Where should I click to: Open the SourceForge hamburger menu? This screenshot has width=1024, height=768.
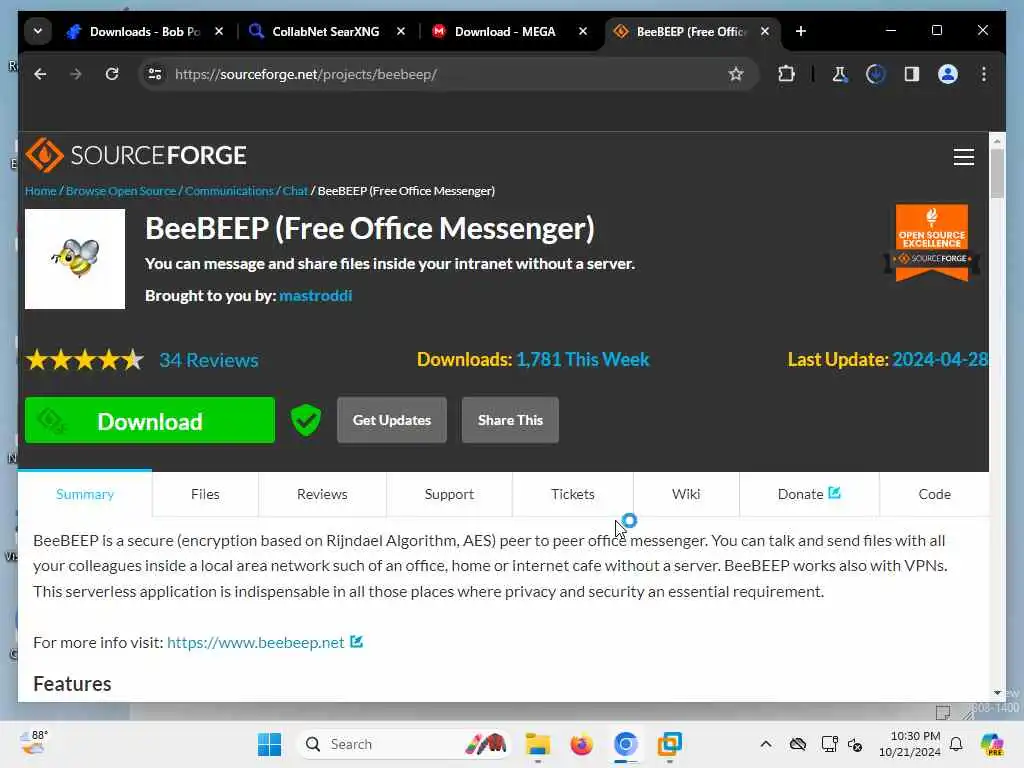(x=963, y=157)
